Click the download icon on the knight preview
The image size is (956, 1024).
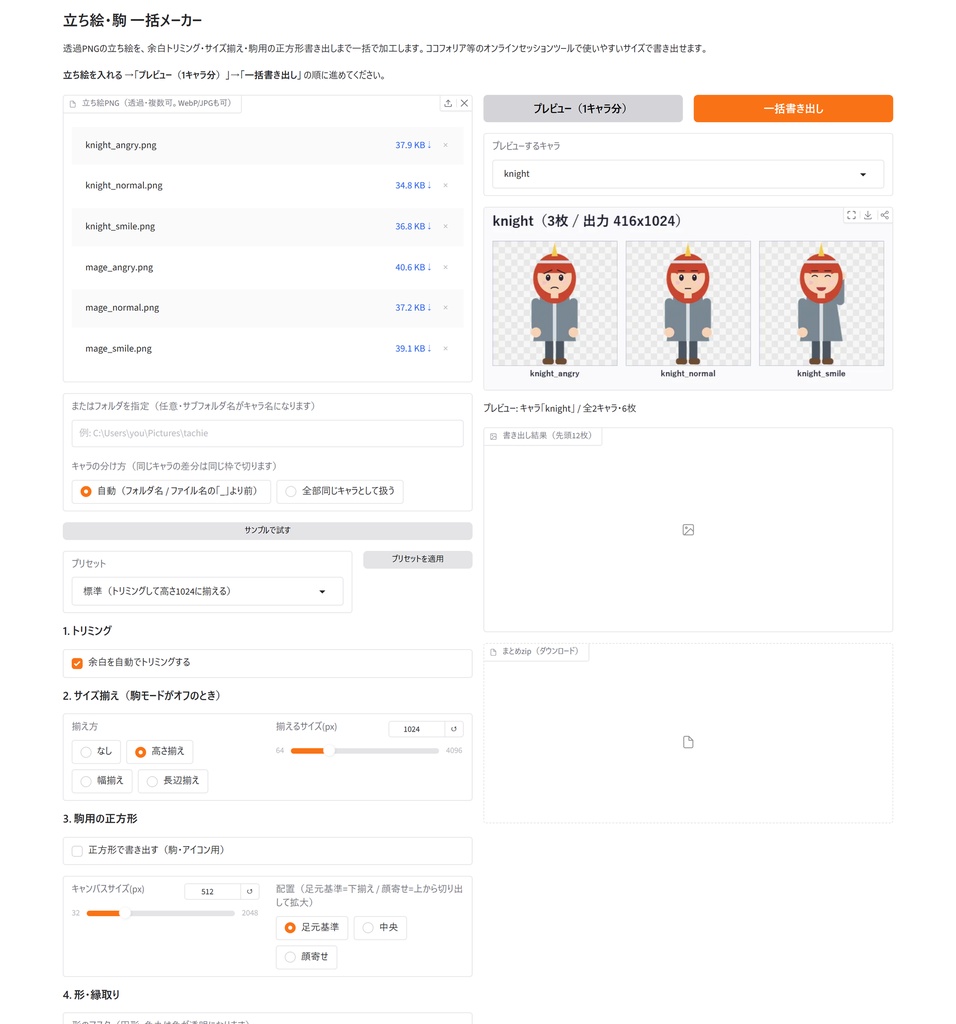[x=868, y=215]
